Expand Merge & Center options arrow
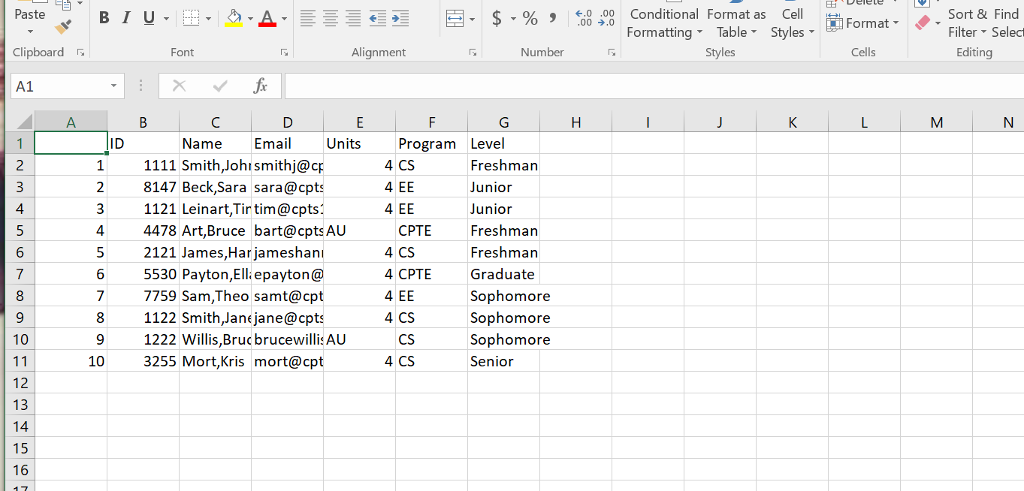The width and height of the screenshot is (1024, 491). tap(473, 20)
